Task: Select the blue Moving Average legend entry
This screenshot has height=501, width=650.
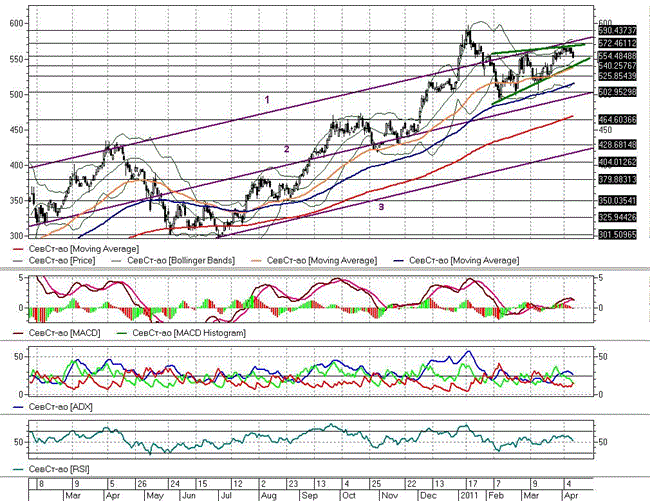Action: point(456,261)
